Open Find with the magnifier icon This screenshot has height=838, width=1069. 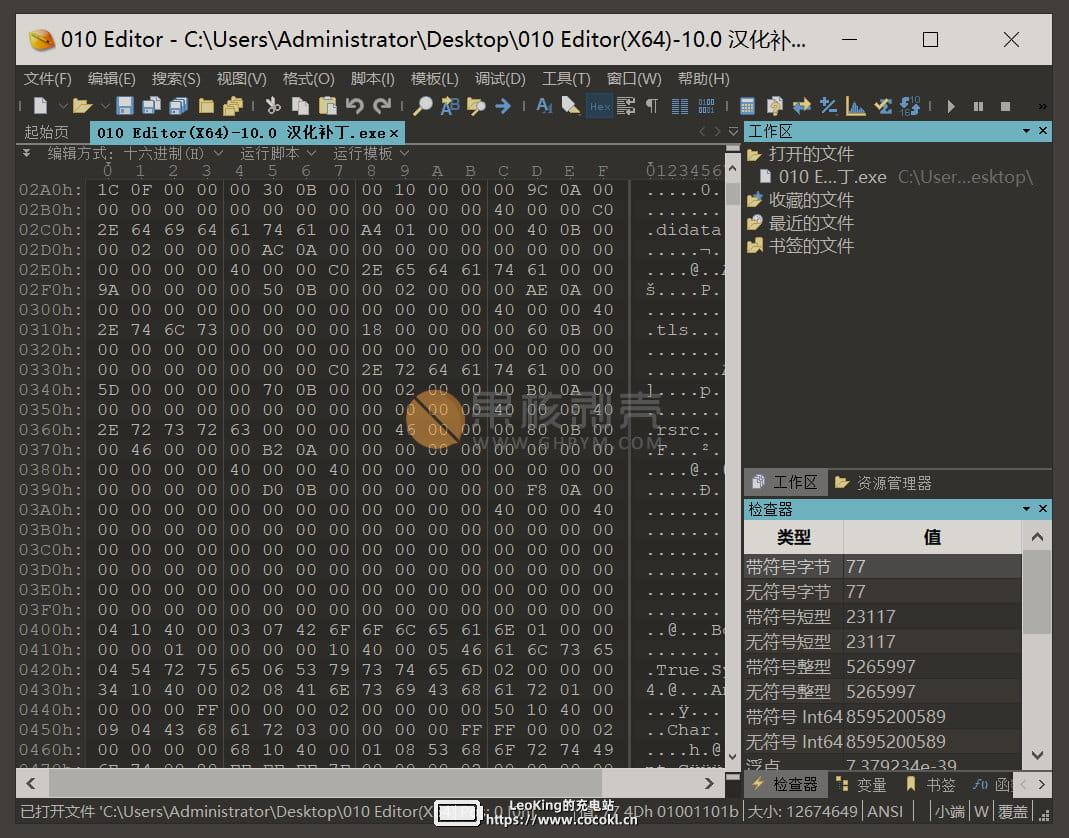click(x=423, y=106)
